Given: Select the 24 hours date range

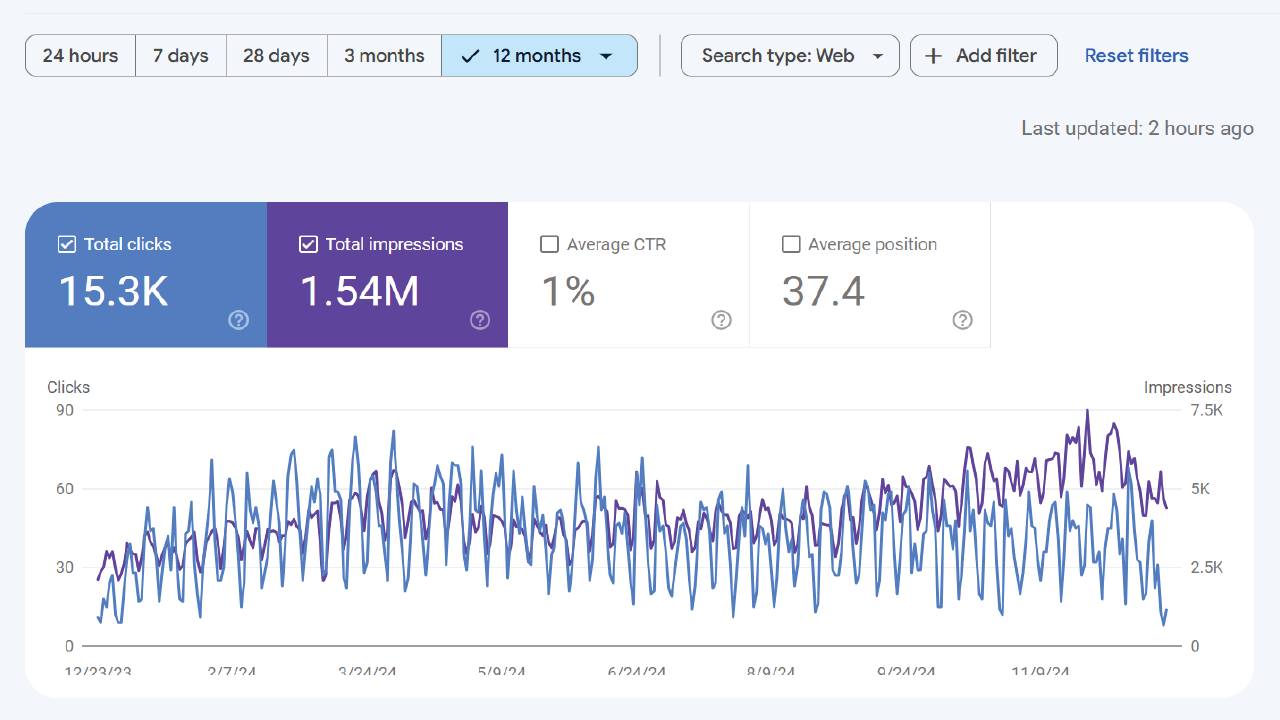Looking at the screenshot, I should [x=80, y=56].
